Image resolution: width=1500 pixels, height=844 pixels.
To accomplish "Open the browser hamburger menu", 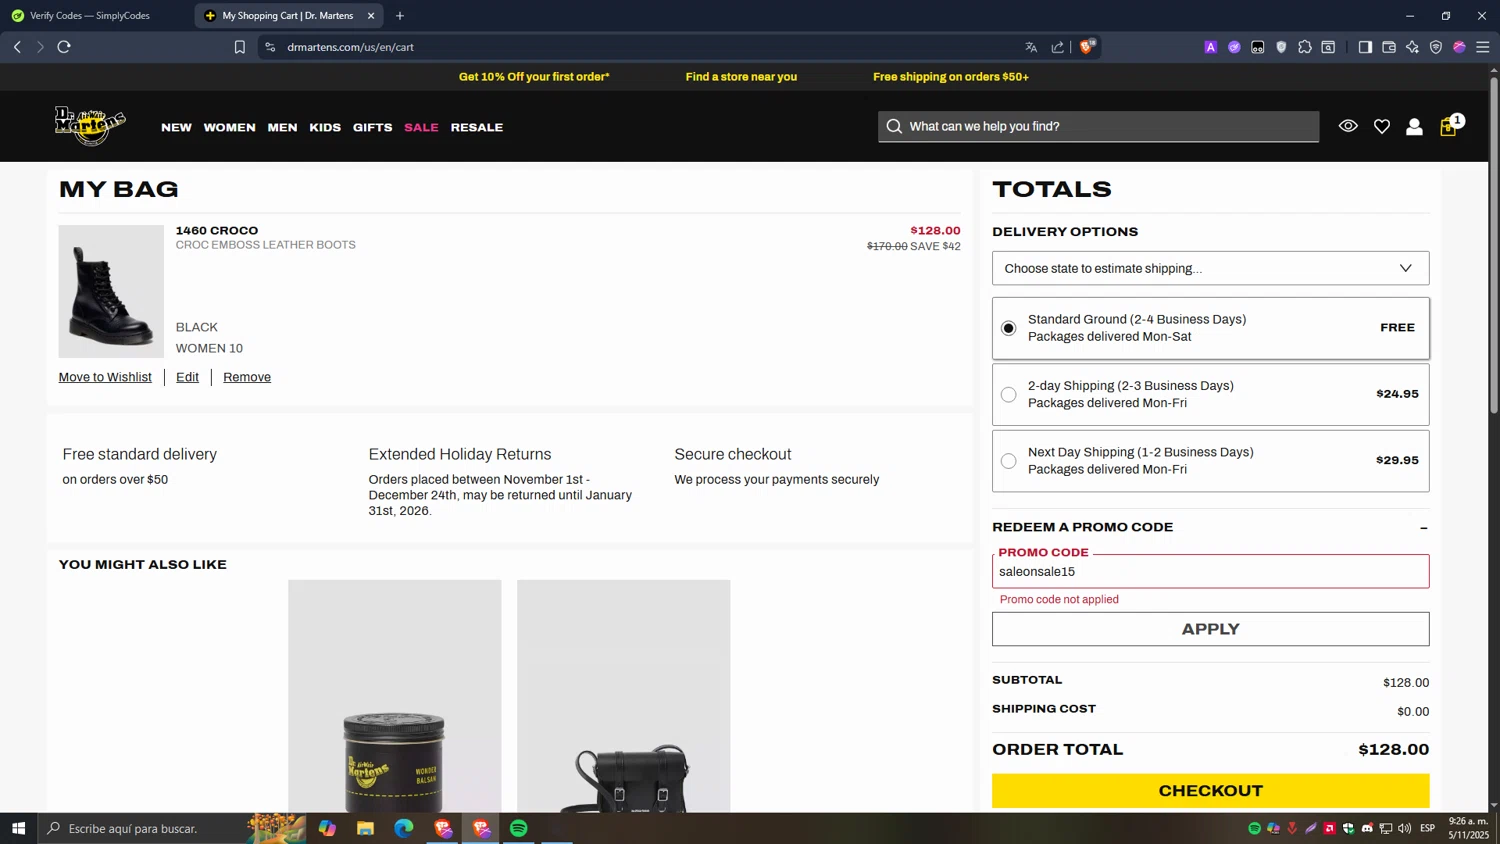I will 1483,47.
